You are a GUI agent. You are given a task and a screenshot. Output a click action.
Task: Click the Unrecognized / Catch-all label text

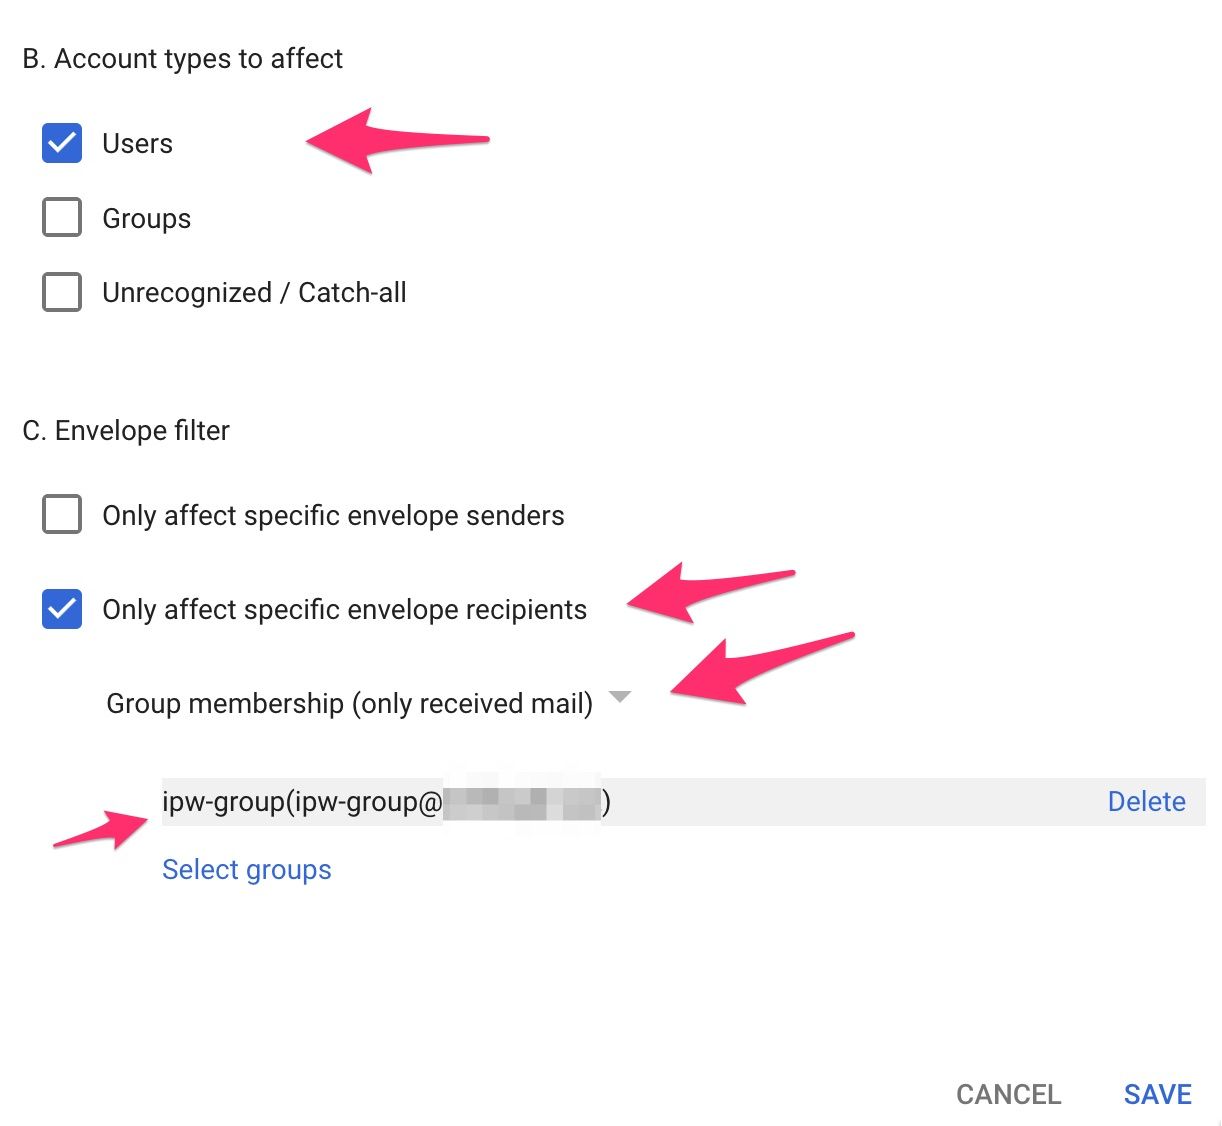coord(254,292)
